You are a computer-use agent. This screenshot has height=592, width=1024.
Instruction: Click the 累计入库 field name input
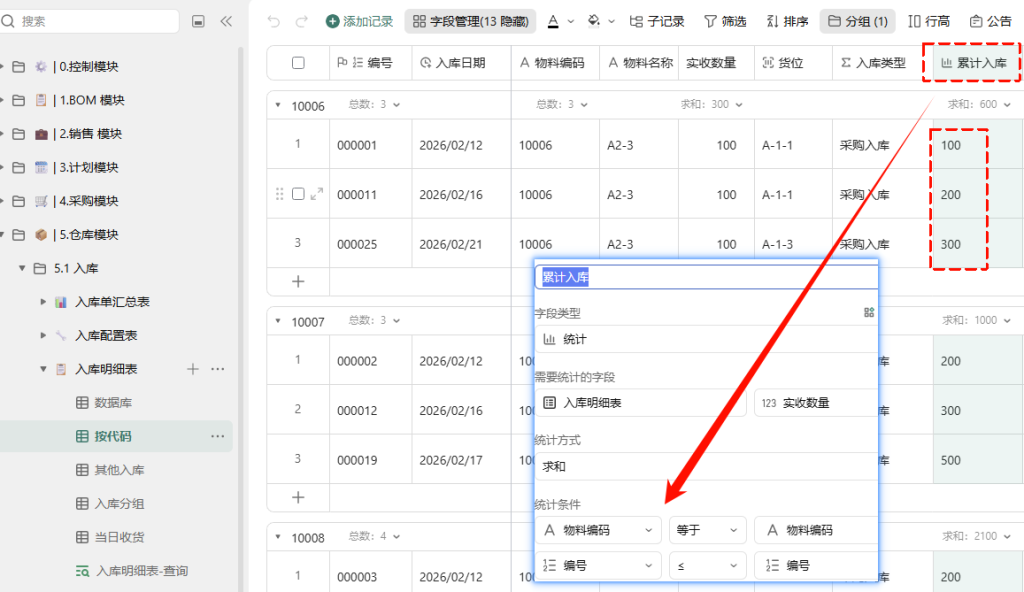pos(706,277)
